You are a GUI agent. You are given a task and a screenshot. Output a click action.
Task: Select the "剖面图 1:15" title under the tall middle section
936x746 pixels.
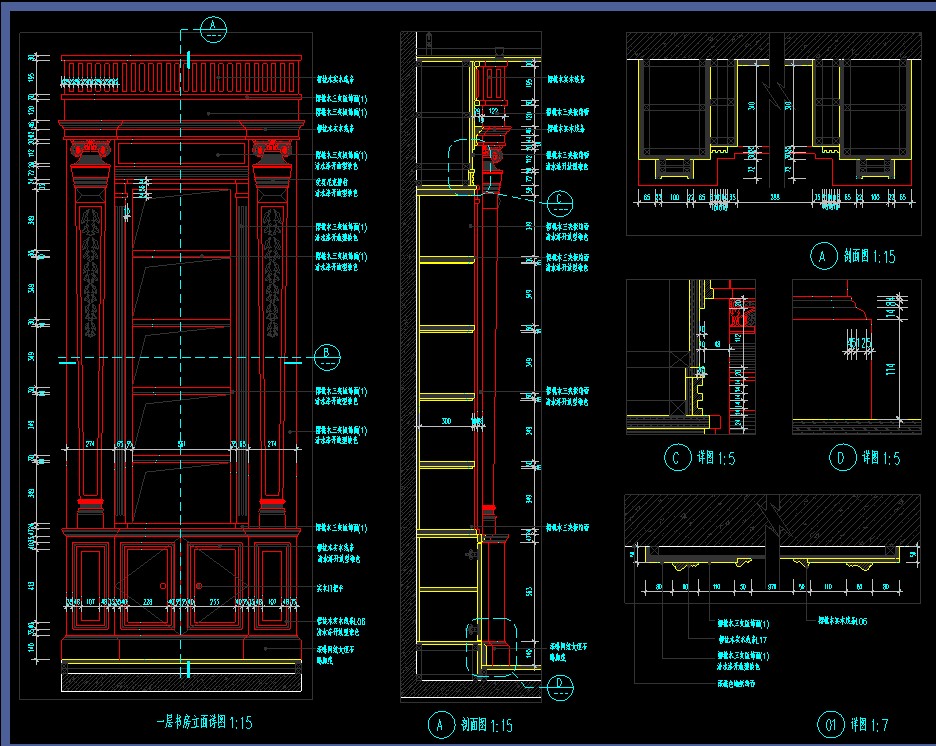click(487, 725)
